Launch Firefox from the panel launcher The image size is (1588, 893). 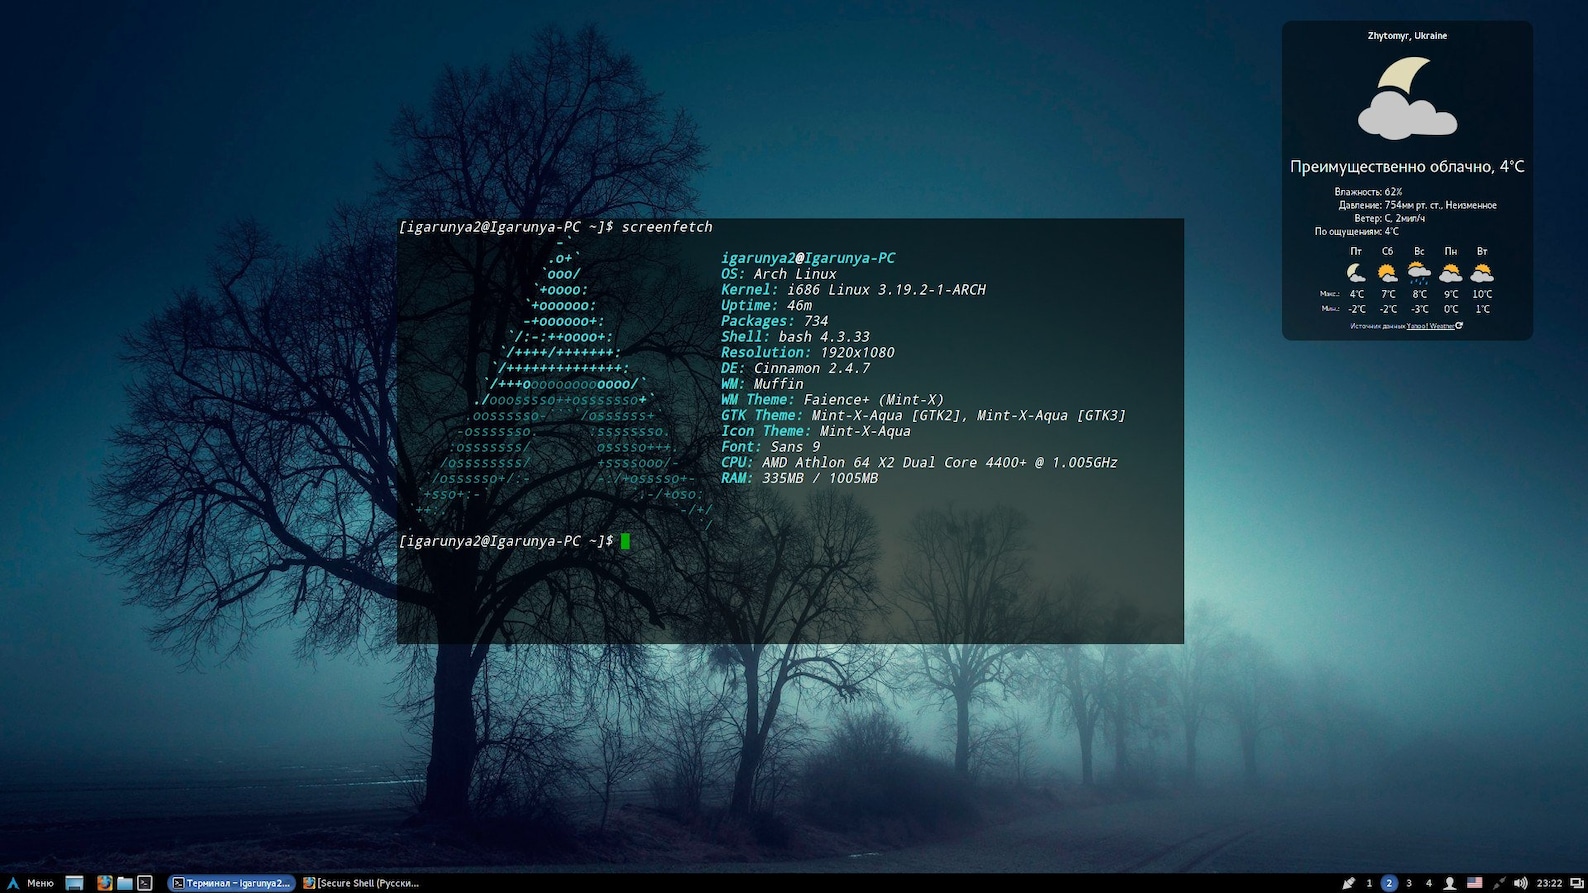pos(104,883)
